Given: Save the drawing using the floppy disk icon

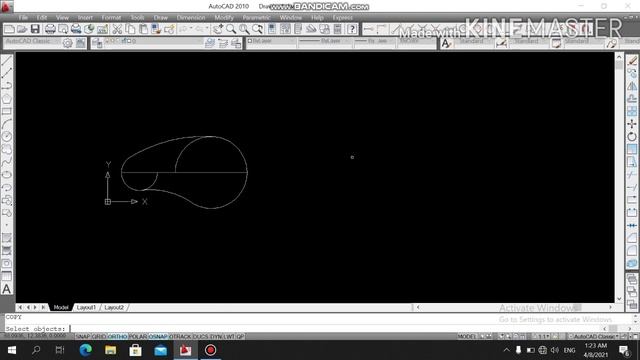Looking at the screenshot, I should [35, 29].
